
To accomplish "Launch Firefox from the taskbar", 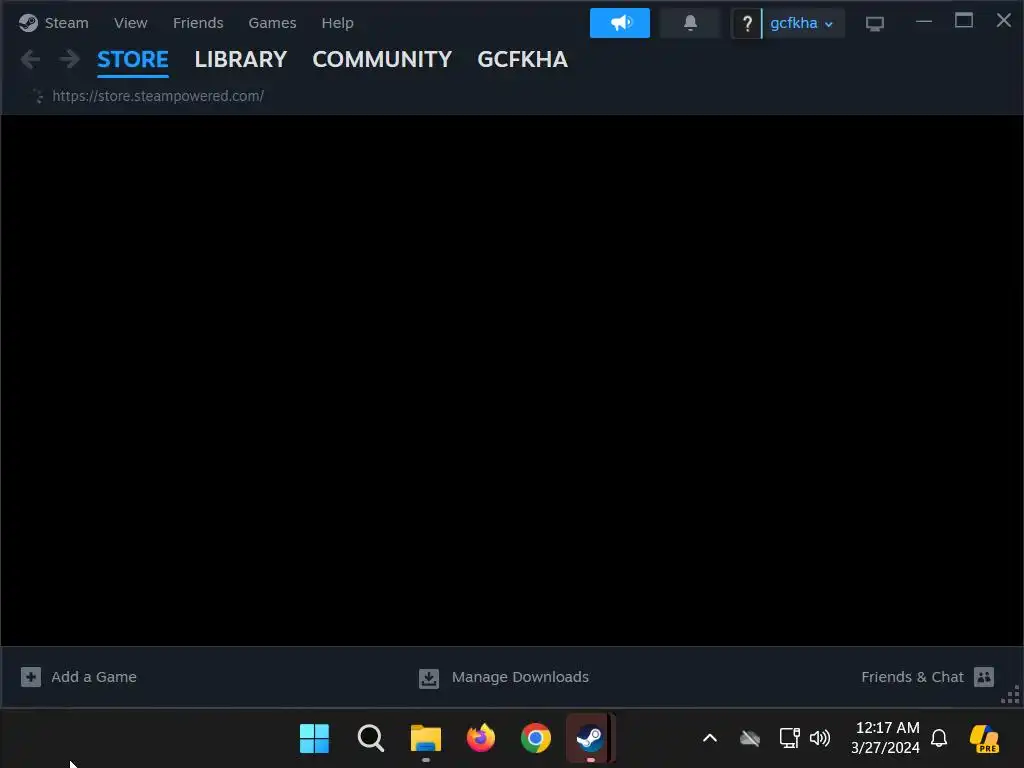I will [x=481, y=739].
